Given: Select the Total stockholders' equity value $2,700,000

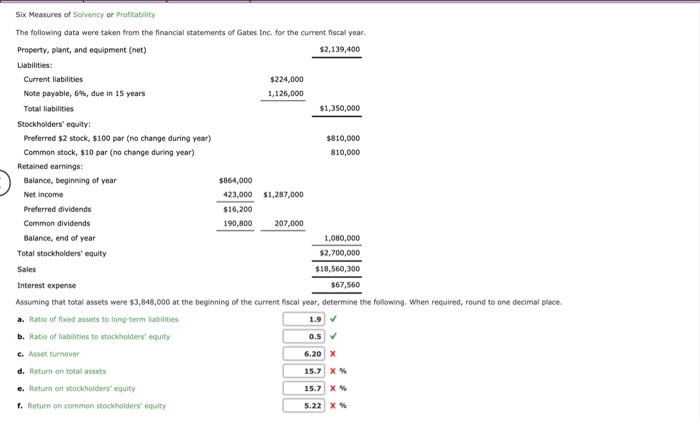Looking at the screenshot, I should [x=340, y=253].
